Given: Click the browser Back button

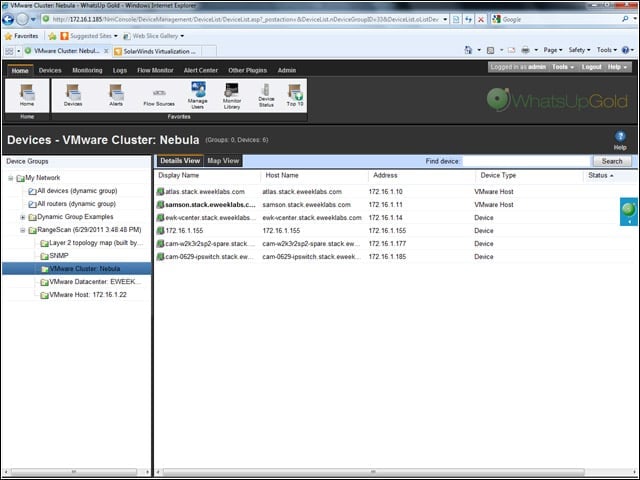Looking at the screenshot, I should 8,19.
